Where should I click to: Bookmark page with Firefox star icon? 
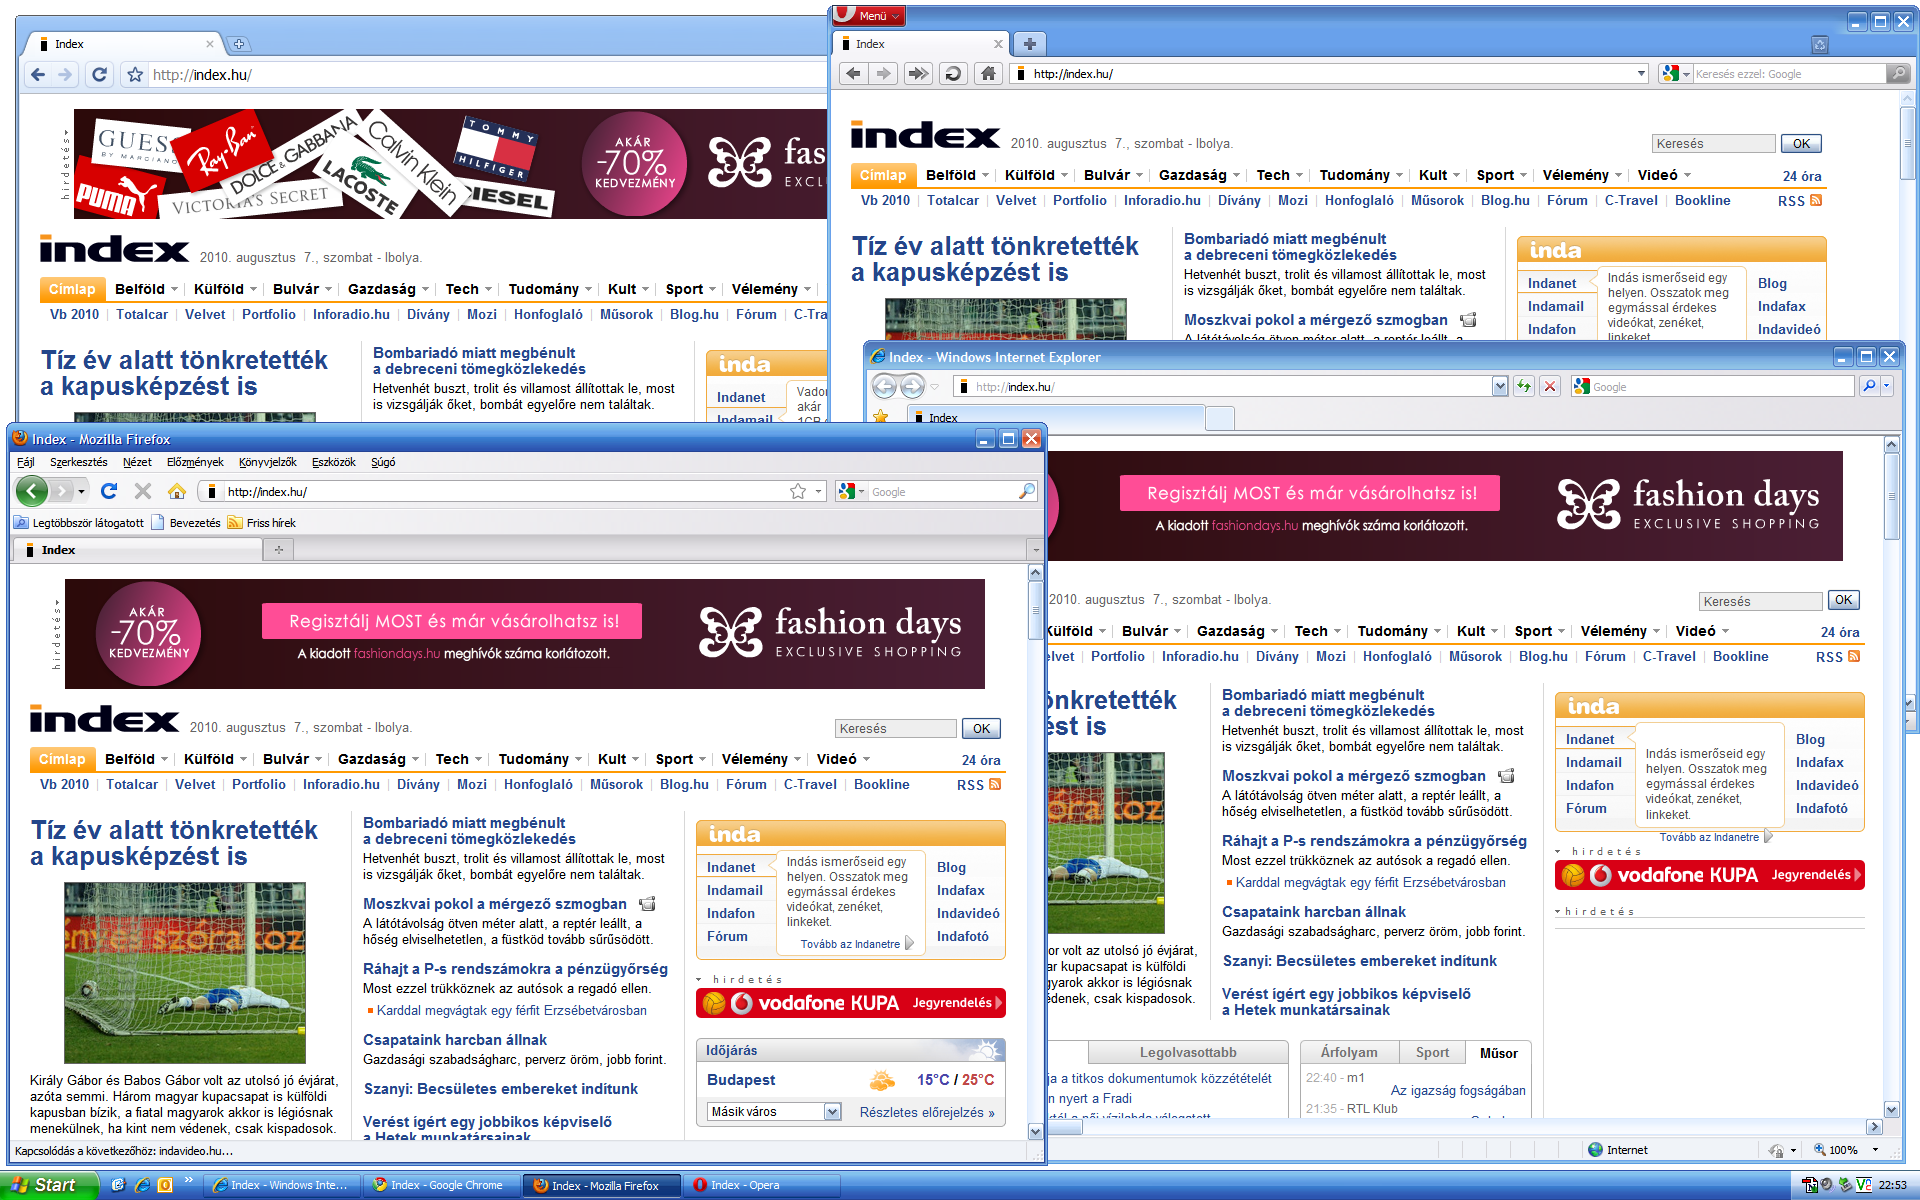[x=798, y=491]
